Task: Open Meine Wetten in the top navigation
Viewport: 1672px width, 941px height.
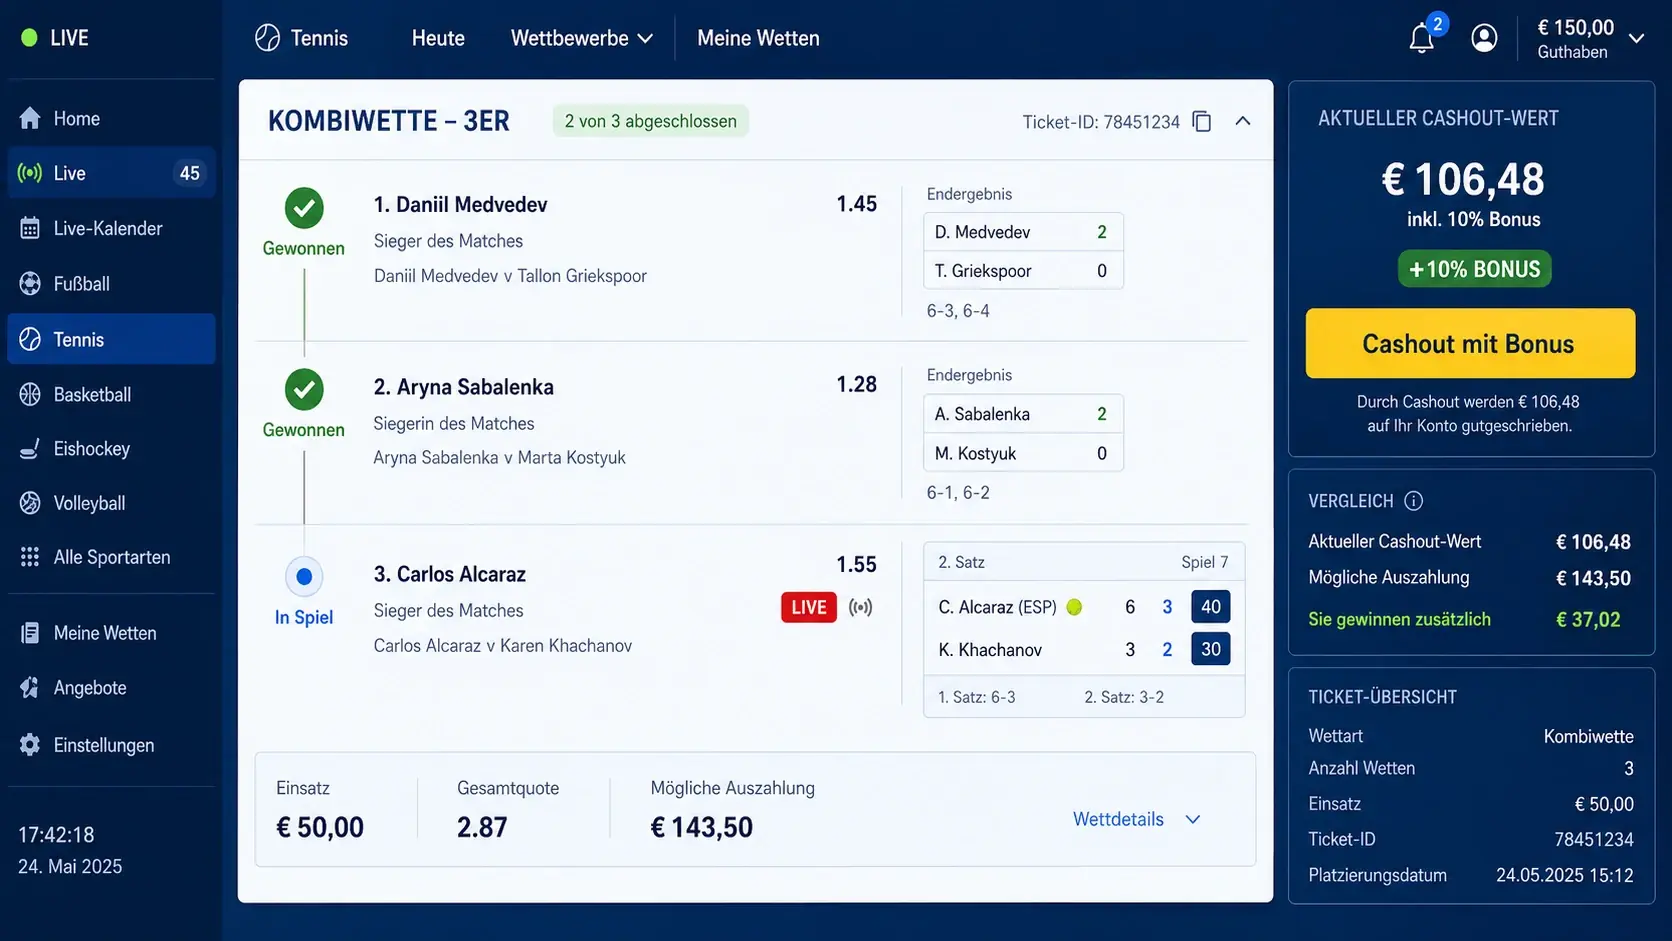Action: point(758,38)
